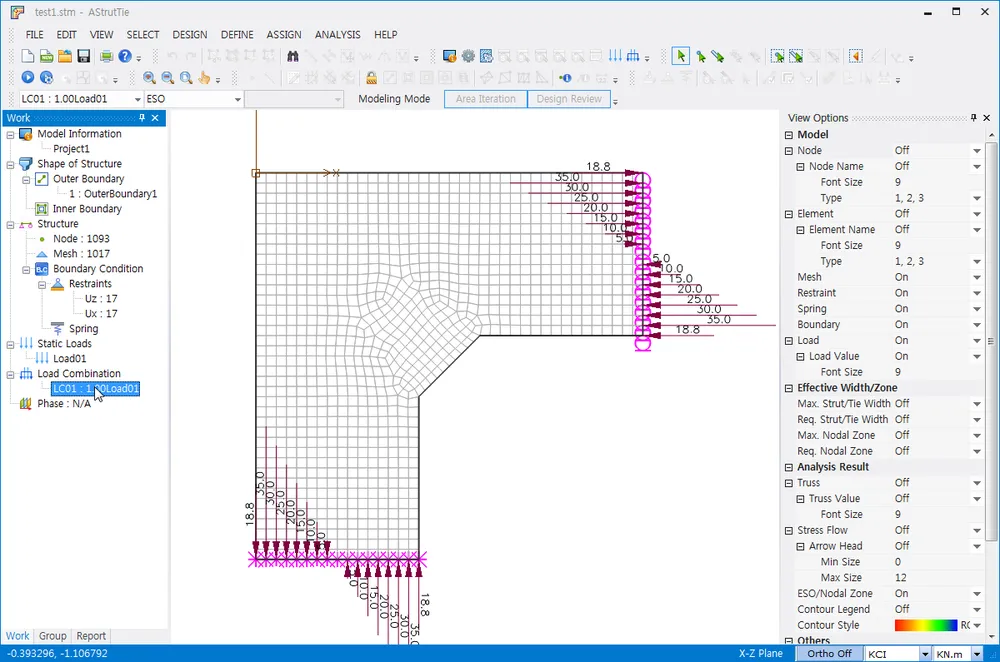The width and height of the screenshot is (1000, 662).
Task: Click the Contour Style color gradient
Action: (x=925, y=626)
